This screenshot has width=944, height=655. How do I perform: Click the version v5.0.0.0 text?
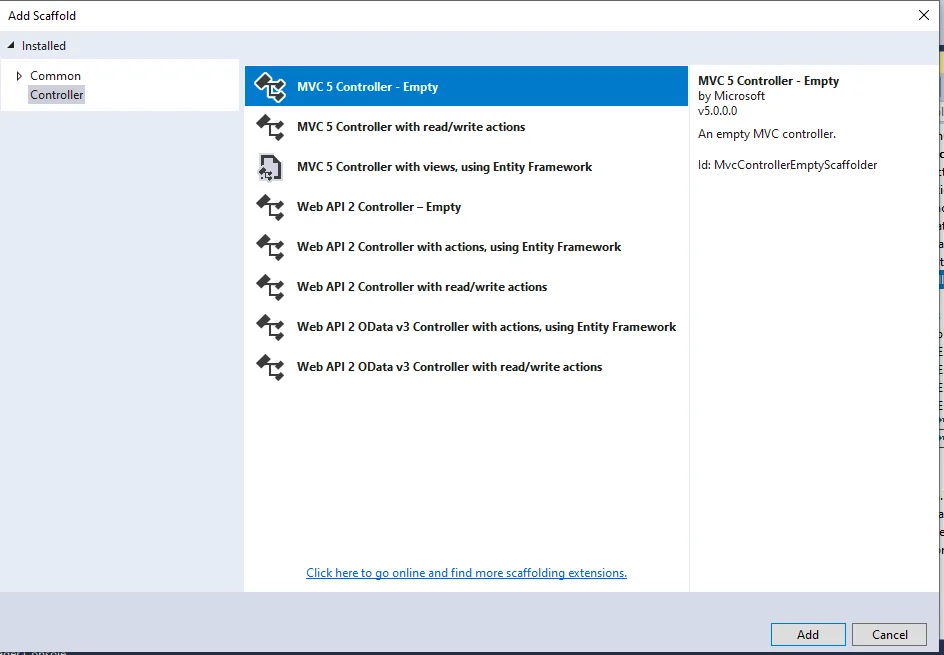(x=718, y=111)
